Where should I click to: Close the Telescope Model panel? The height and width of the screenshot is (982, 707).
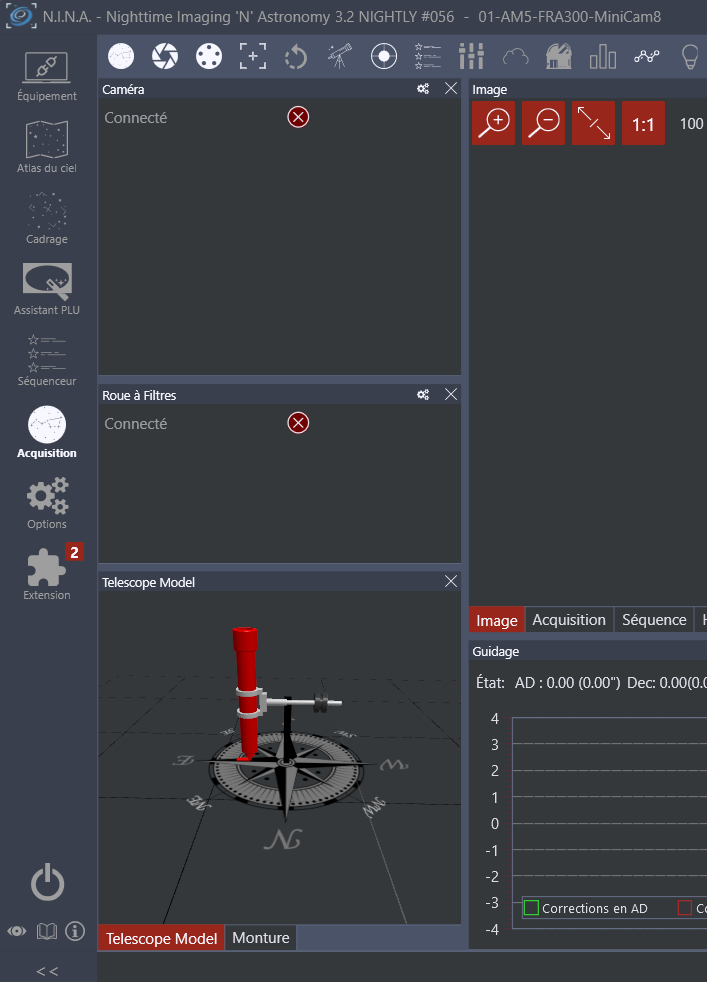(451, 581)
